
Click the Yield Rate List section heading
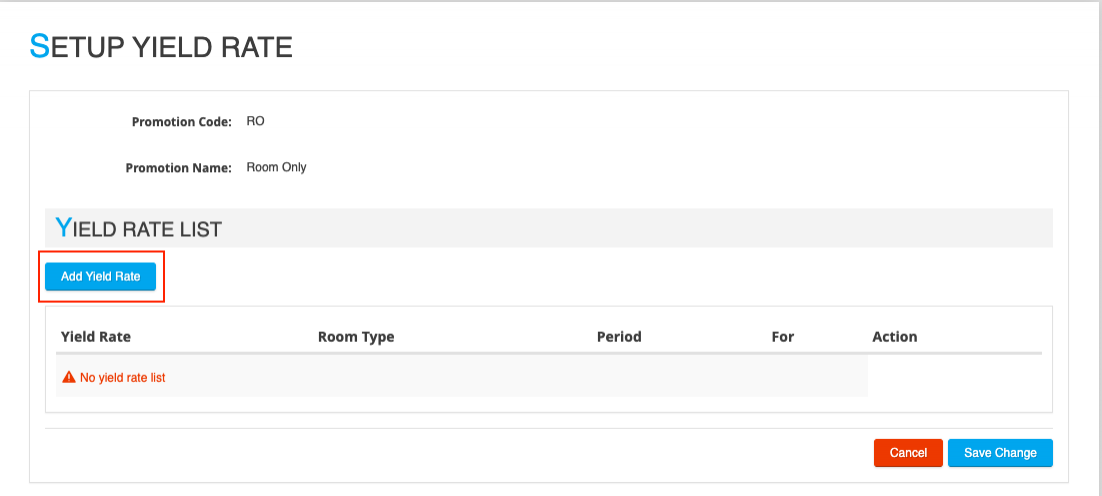tap(138, 229)
